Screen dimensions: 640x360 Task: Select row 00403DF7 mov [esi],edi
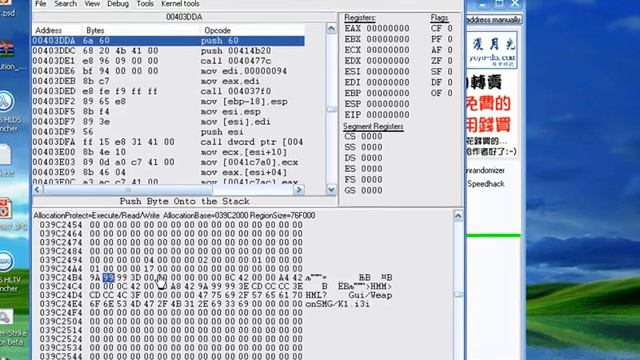[168, 122]
